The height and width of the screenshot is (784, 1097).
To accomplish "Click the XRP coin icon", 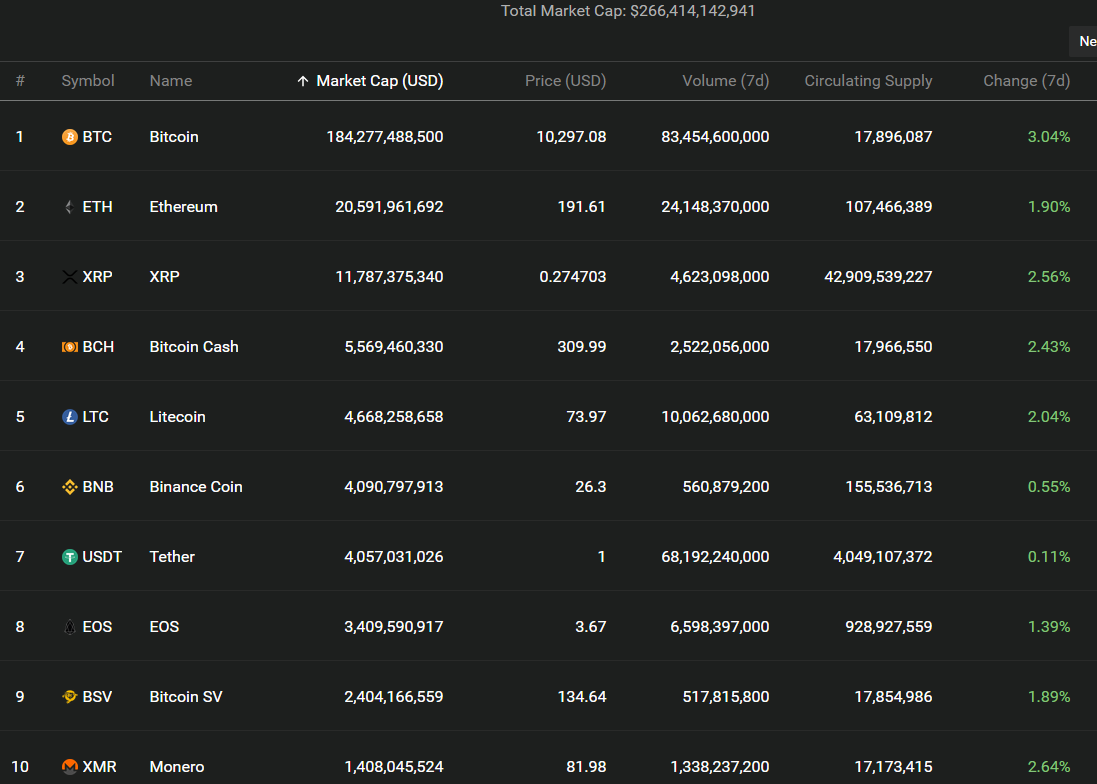I will [70, 277].
